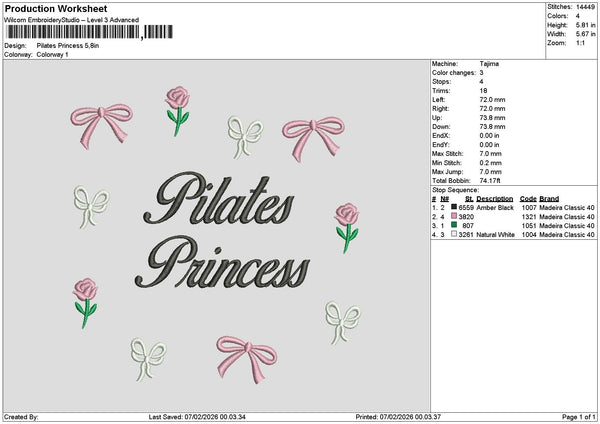Screen dimensions: 600x424
Task: Select the Brand column header
Action: [x=550, y=198]
